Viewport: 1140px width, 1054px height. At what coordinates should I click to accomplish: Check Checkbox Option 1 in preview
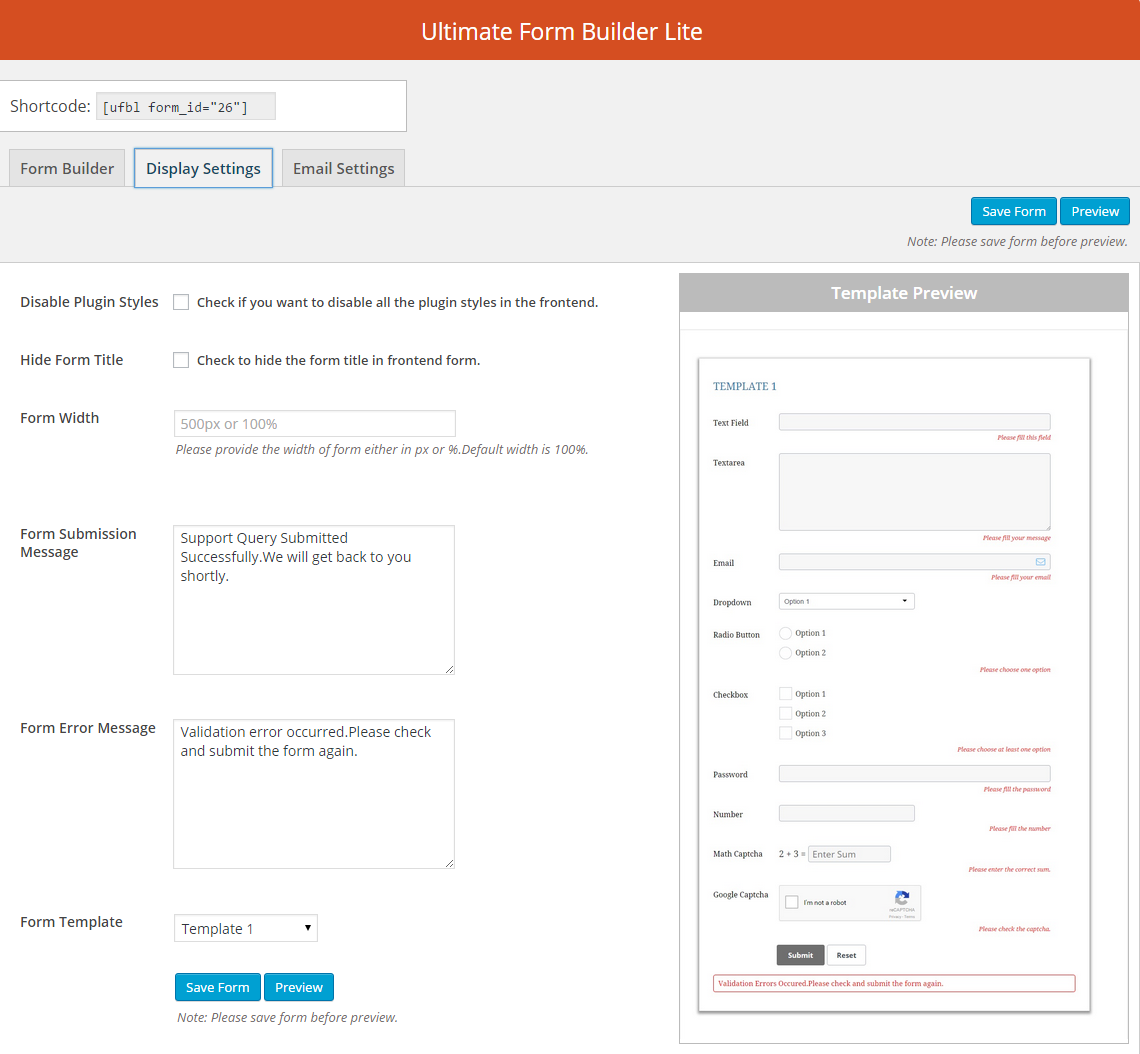coord(785,693)
